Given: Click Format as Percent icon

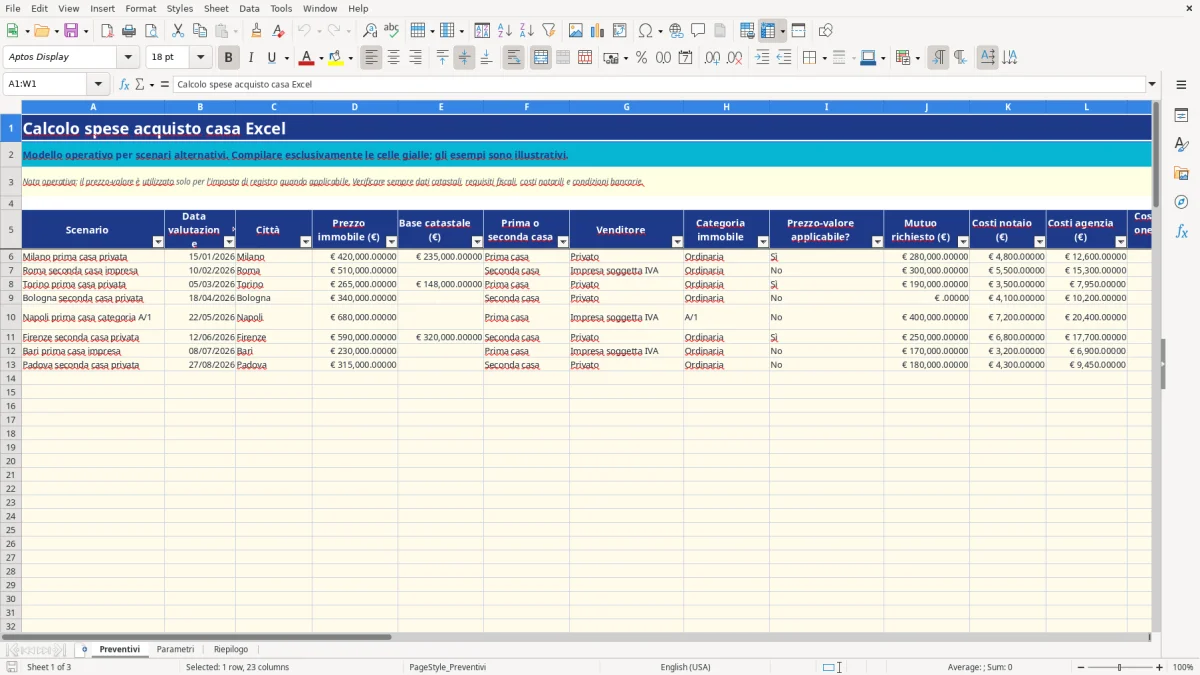Looking at the screenshot, I should coord(641,58).
